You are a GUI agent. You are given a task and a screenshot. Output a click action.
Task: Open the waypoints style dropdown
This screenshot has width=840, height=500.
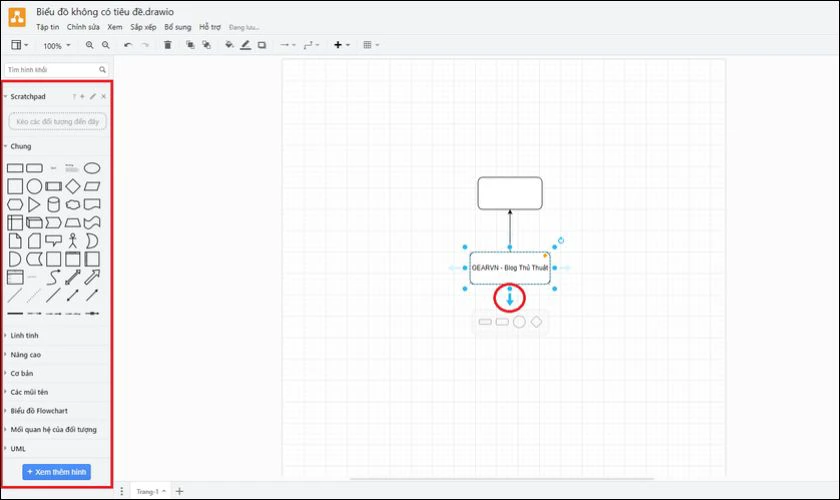(311, 45)
